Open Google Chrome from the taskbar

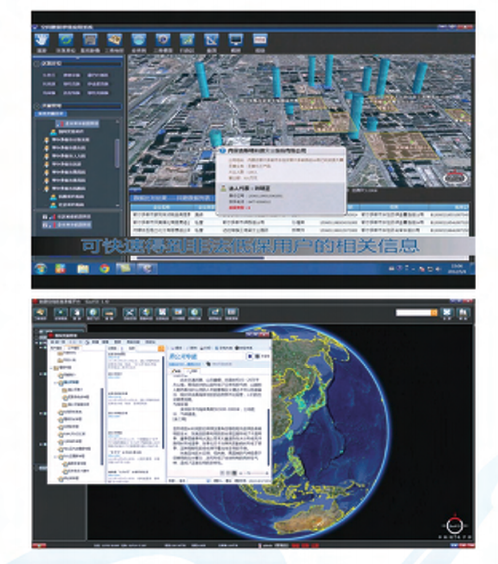pyautogui.click(x=105, y=268)
